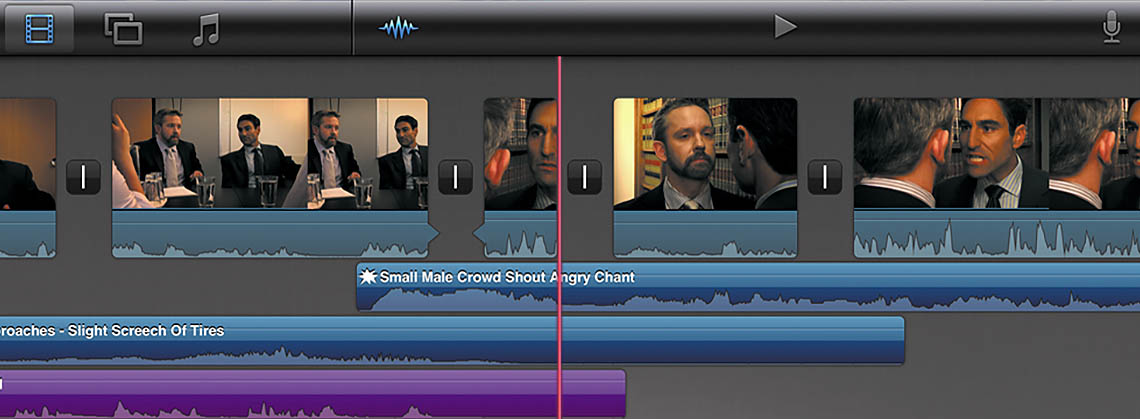Select transition after bearded man bookshelf clip
This screenshot has width=1140, height=419.
(x=825, y=177)
